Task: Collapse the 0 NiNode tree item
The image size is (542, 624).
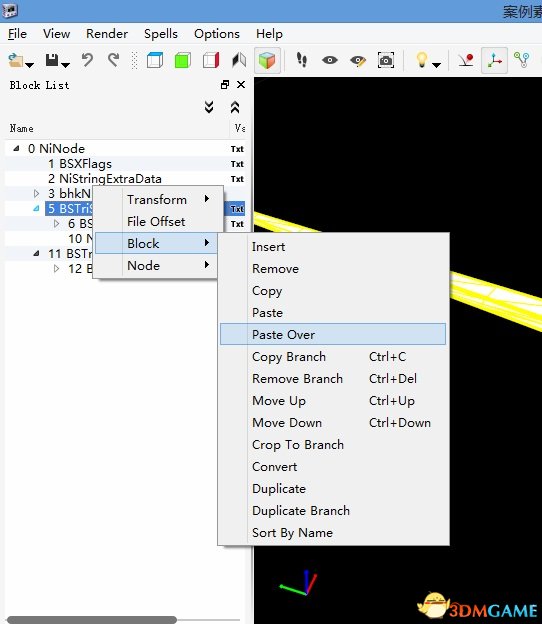Action: [16, 148]
